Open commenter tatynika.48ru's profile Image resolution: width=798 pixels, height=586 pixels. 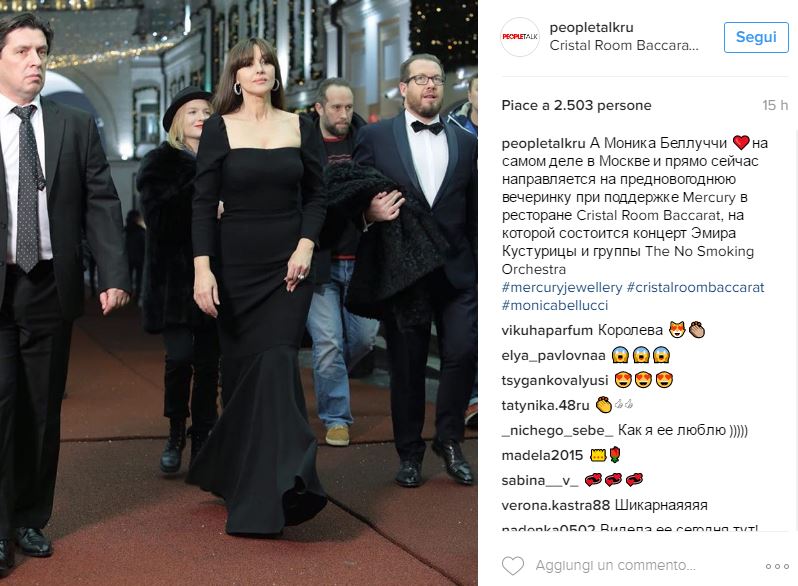545,405
